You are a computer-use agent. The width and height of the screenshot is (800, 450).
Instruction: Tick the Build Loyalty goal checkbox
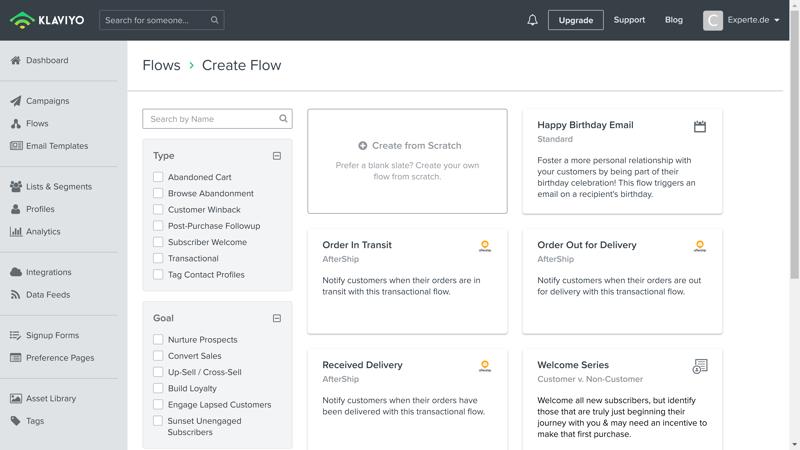click(x=158, y=388)
